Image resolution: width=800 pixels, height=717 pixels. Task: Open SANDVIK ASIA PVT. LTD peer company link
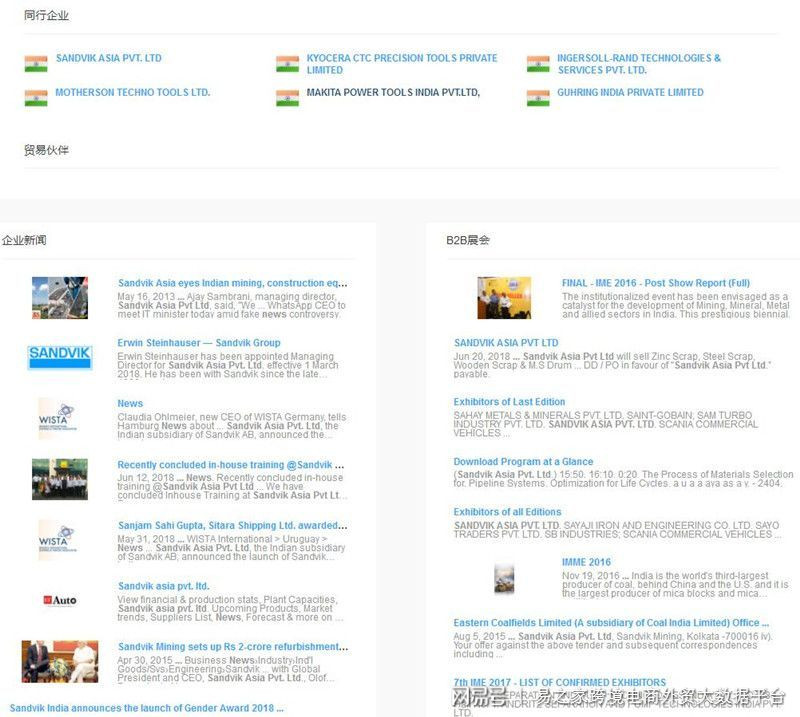coord(109,58)
